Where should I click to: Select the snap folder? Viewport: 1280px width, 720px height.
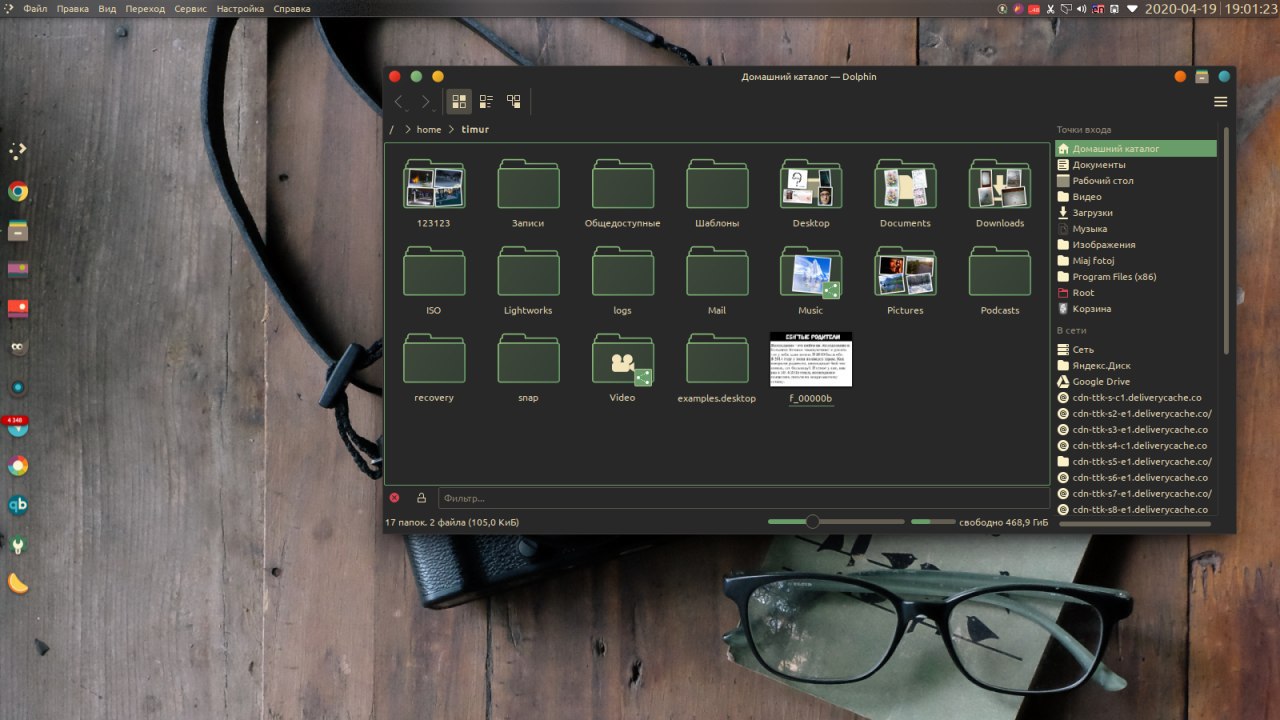point(528,367)
